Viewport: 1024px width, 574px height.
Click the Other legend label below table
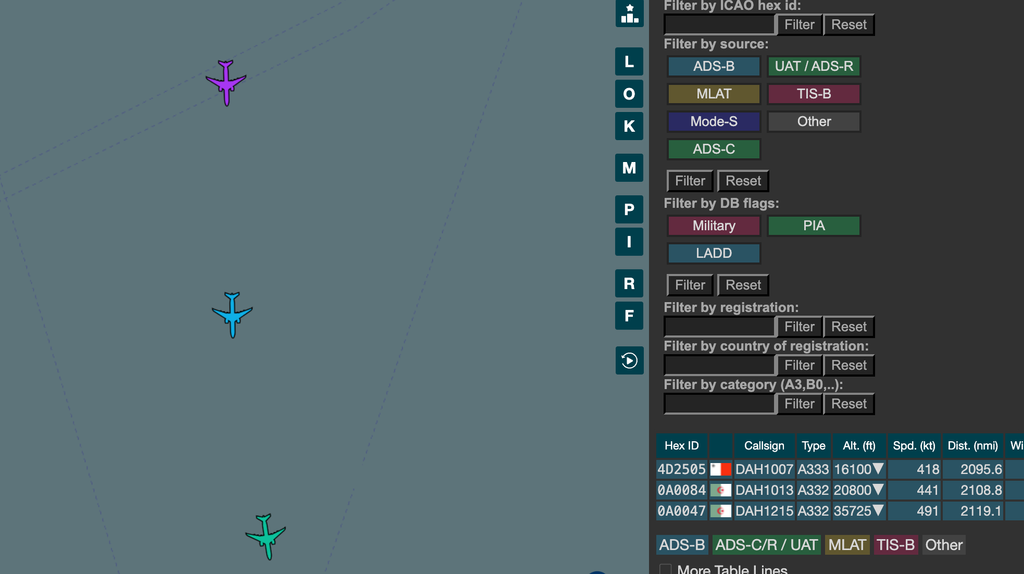(x=944, y=545)
